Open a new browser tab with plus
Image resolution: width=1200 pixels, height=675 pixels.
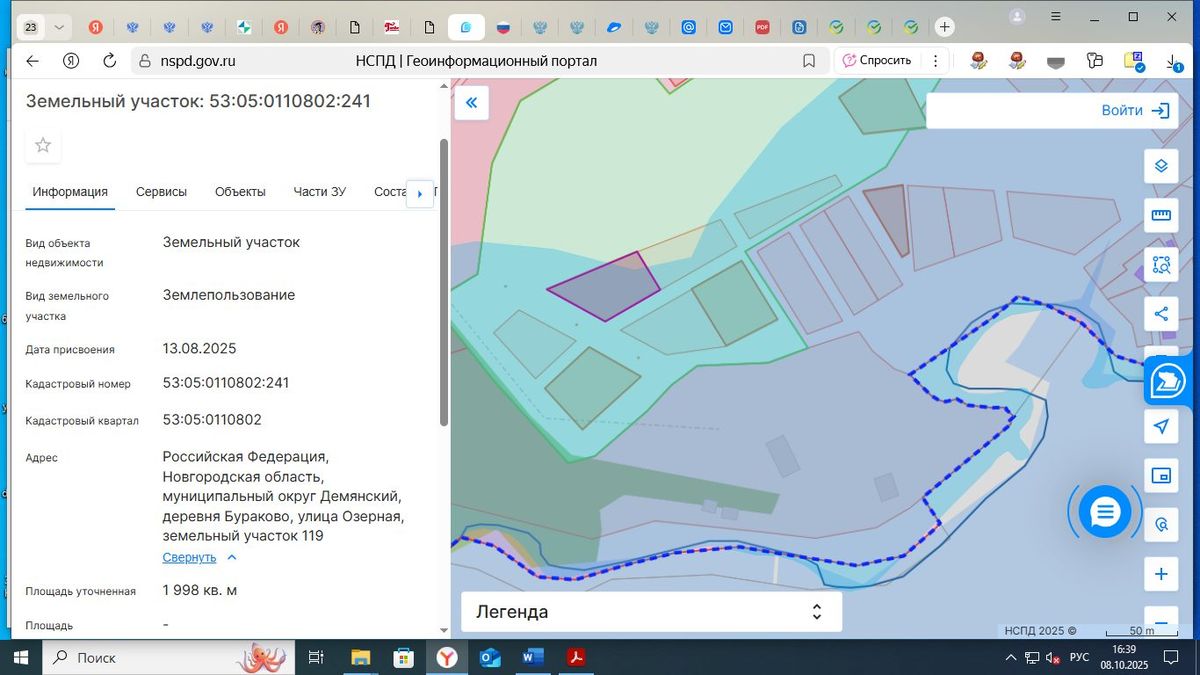coord(945,27)
